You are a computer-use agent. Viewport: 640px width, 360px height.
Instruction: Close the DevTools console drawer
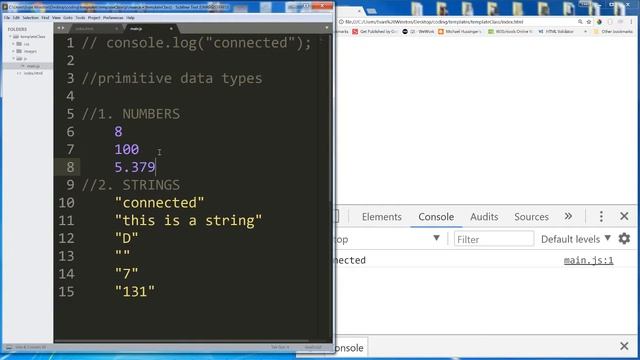pos(624,346)
